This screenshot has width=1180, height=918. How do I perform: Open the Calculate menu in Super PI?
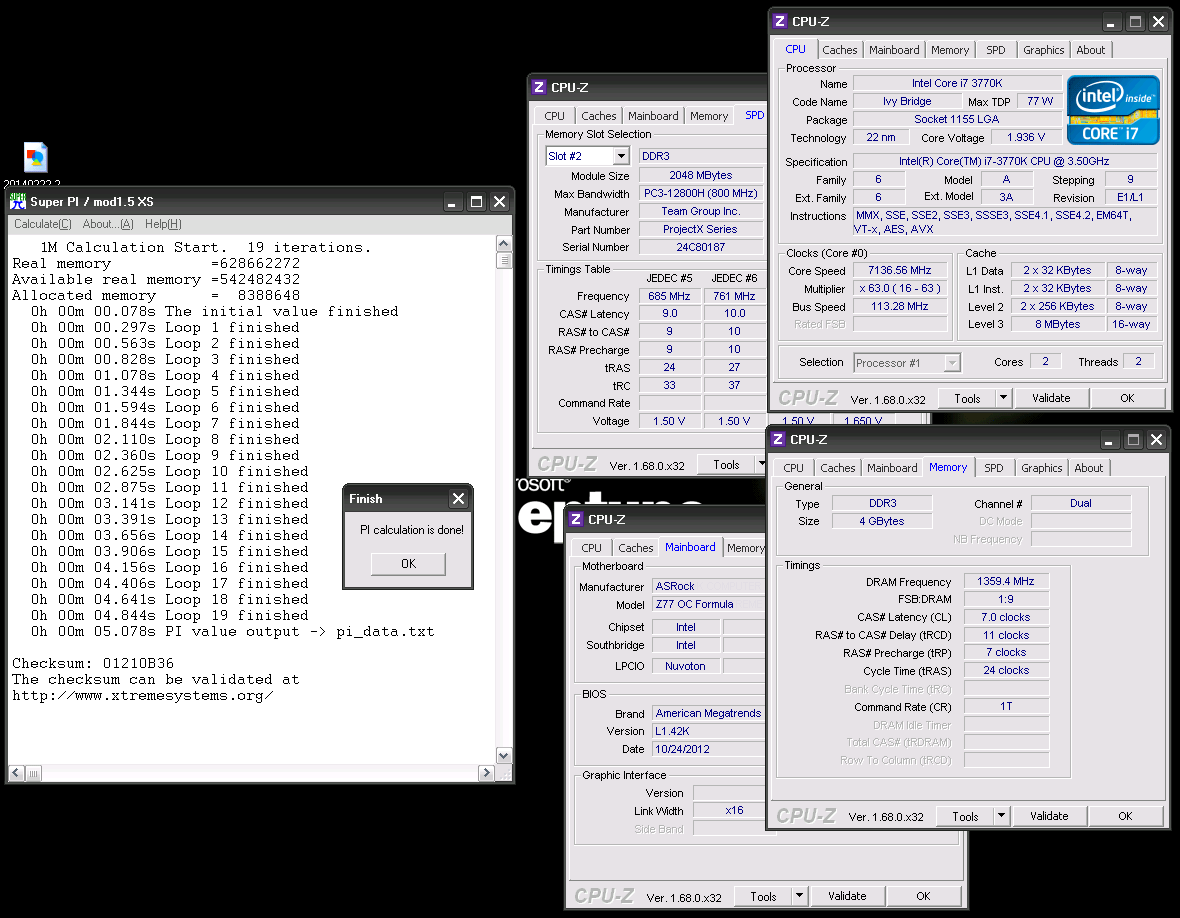pos(43,224)
